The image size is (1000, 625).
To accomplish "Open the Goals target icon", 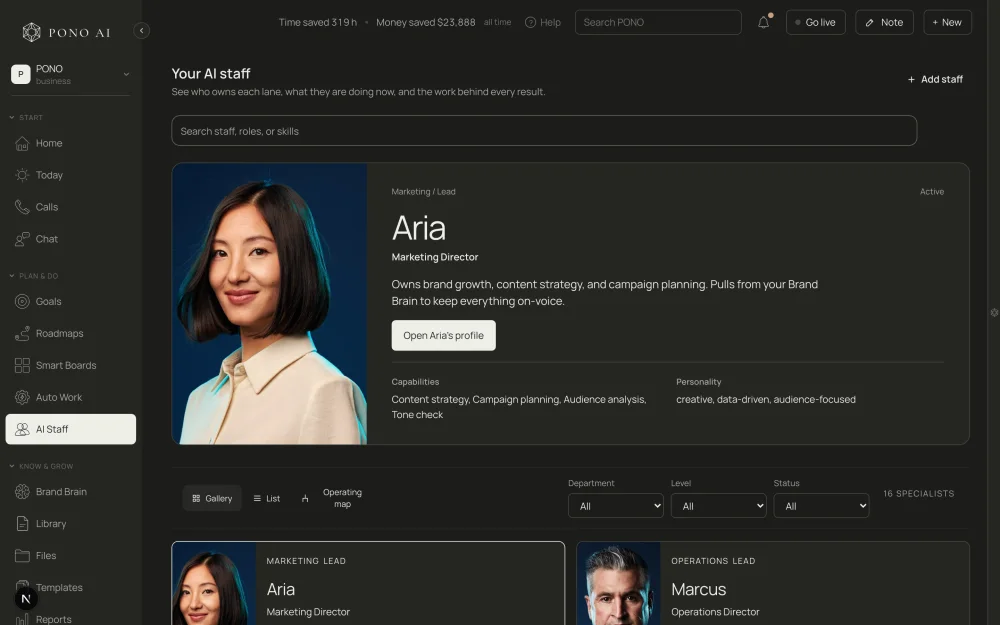I will 22,302.
